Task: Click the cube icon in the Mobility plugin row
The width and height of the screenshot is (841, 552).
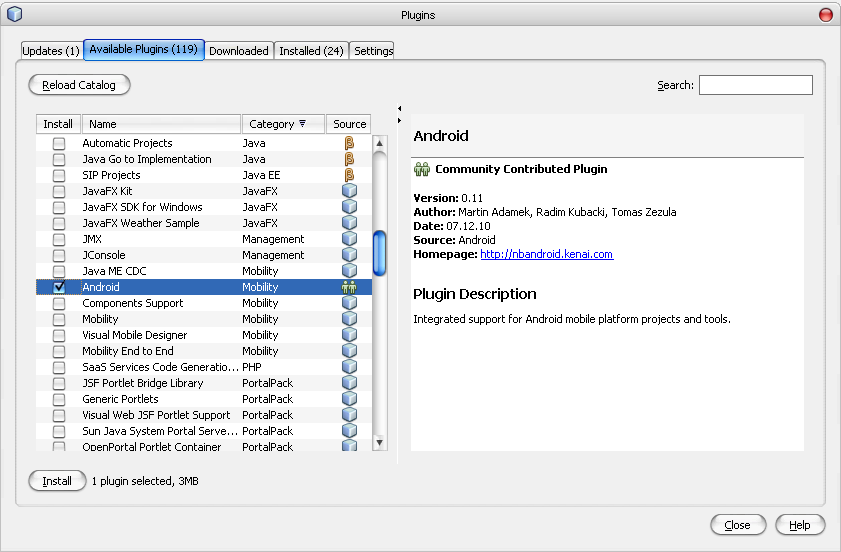Action: pyautogui.click(x=349, y=319)
